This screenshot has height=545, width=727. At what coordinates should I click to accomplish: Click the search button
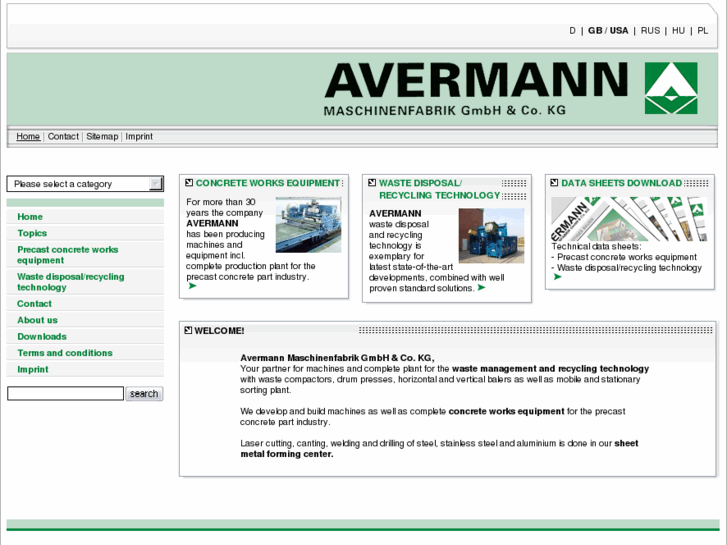[144, 393]
